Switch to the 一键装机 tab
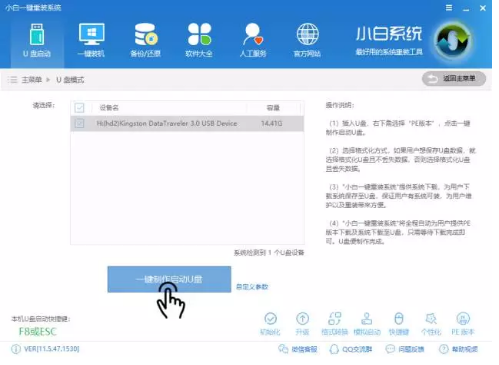Viewport: 499px width, 365px height. coord(91,41)
